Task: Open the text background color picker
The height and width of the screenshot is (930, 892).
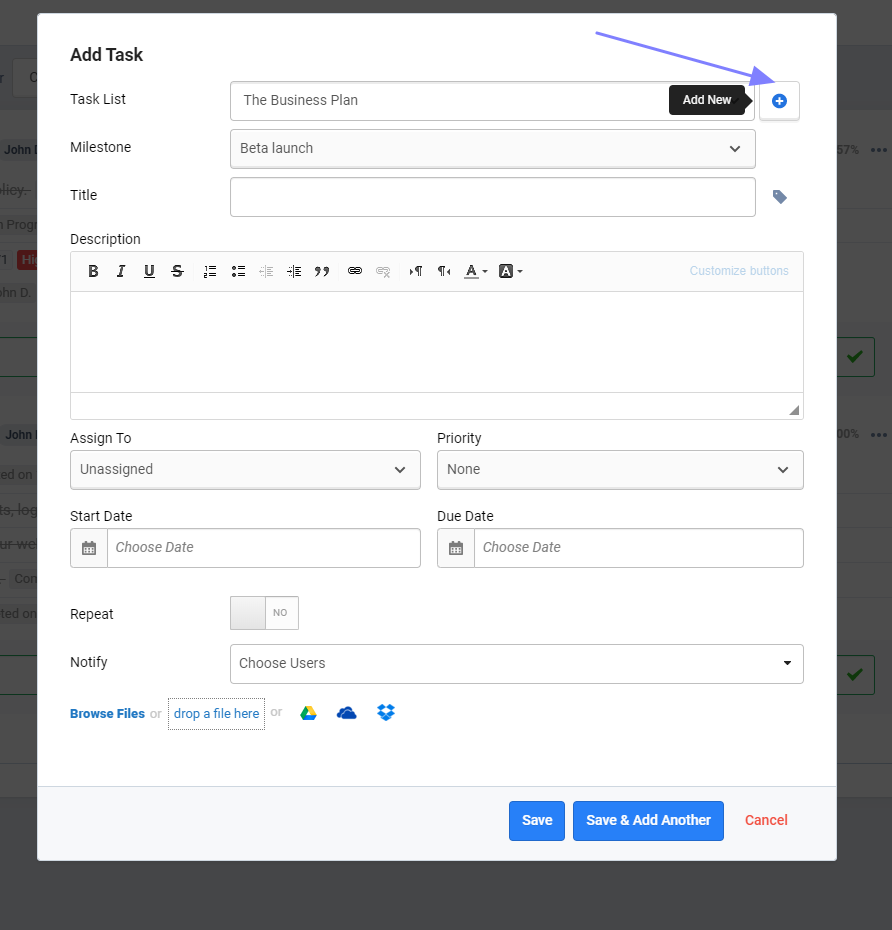Action: click(511, 272)
